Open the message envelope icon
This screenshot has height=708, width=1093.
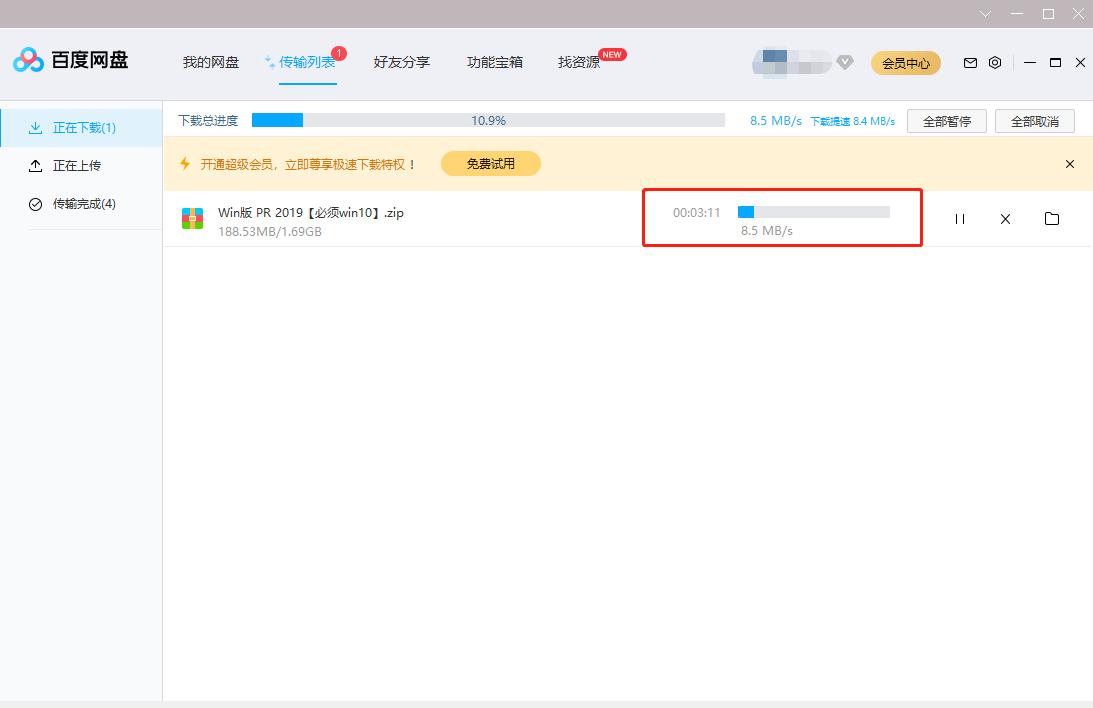pos(970,62)
